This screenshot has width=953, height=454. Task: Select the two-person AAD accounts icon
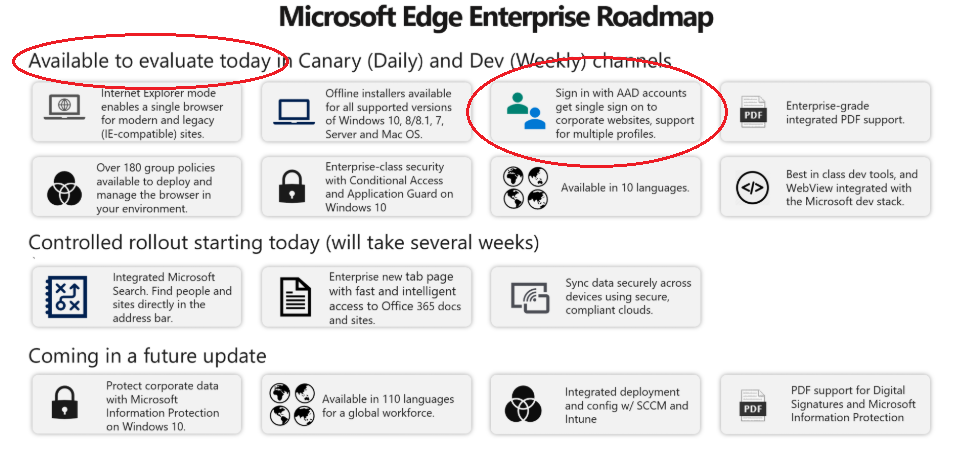(526, 111)
